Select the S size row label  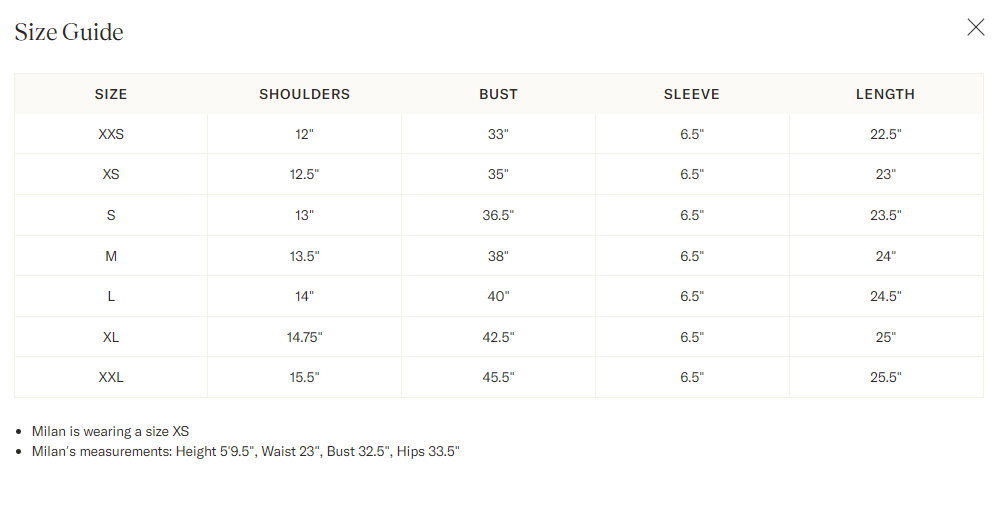coord(111,215)
